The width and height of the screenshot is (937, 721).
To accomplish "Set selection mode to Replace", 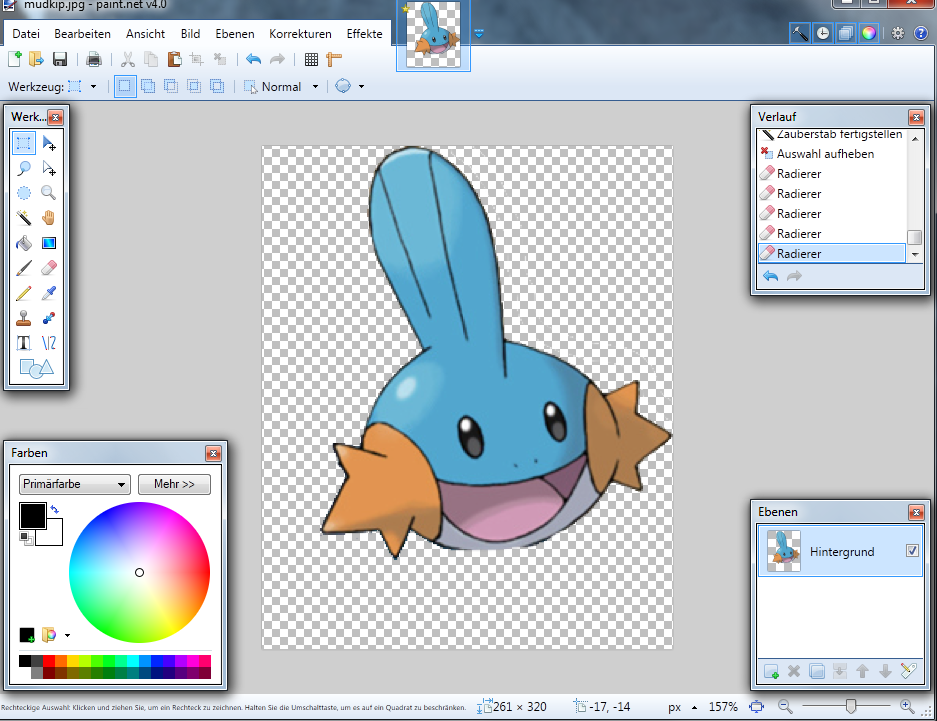I will tap(125, 87).
